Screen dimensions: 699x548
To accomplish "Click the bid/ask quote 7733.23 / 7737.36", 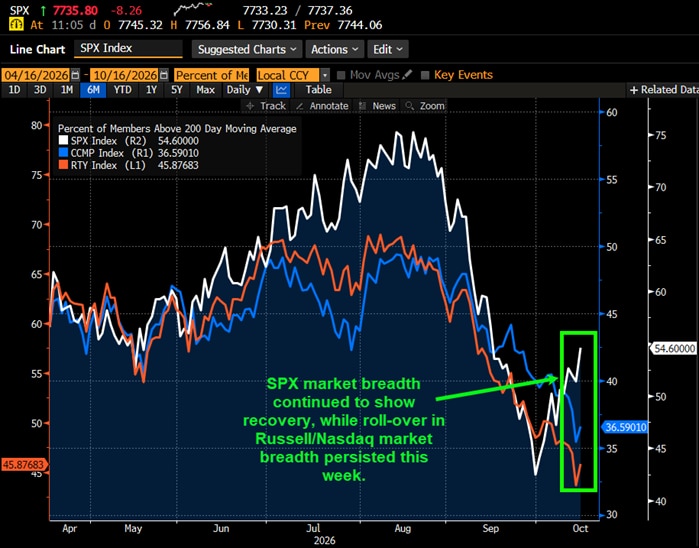I will (x=297, y=10).
